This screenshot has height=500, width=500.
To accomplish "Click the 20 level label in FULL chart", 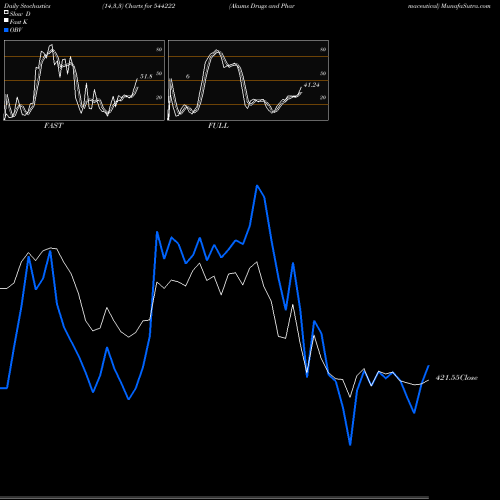I will pyautogui.click(x=323, y=98).
